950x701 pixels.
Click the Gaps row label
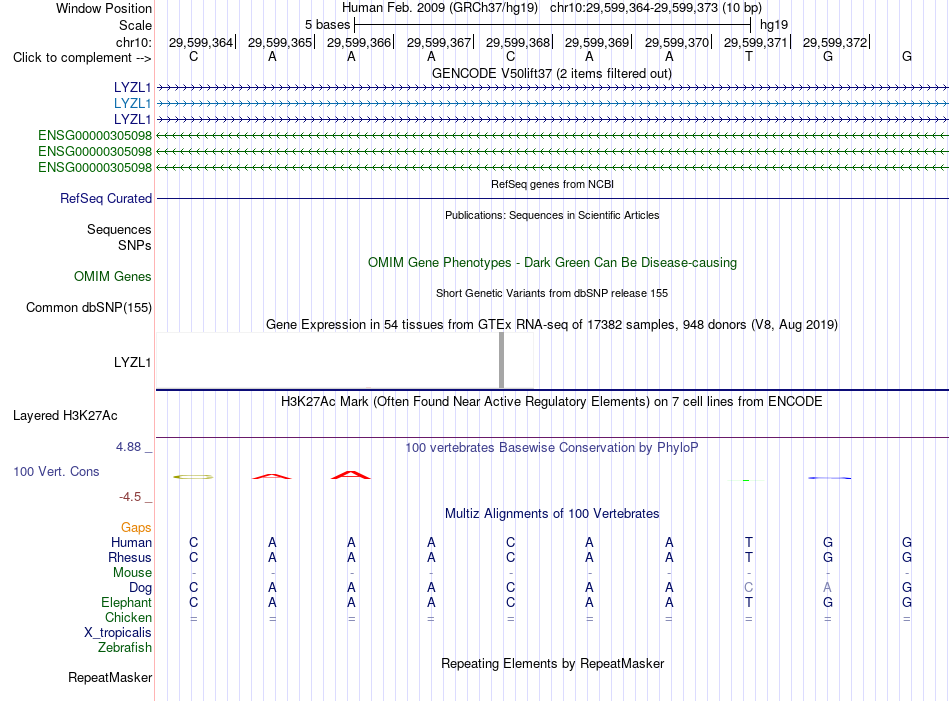click(x=136, y=528)
